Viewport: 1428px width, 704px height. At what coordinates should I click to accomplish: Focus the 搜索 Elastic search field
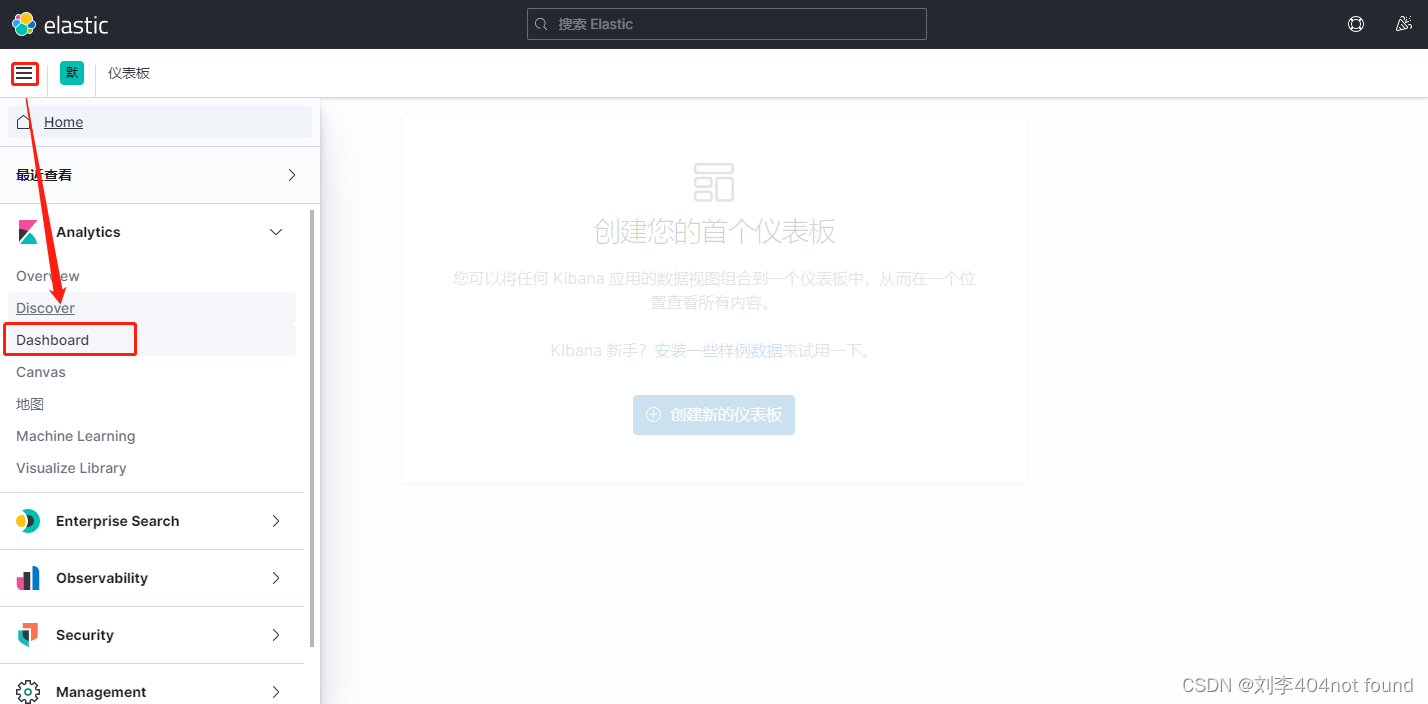(x=727, y=24)
